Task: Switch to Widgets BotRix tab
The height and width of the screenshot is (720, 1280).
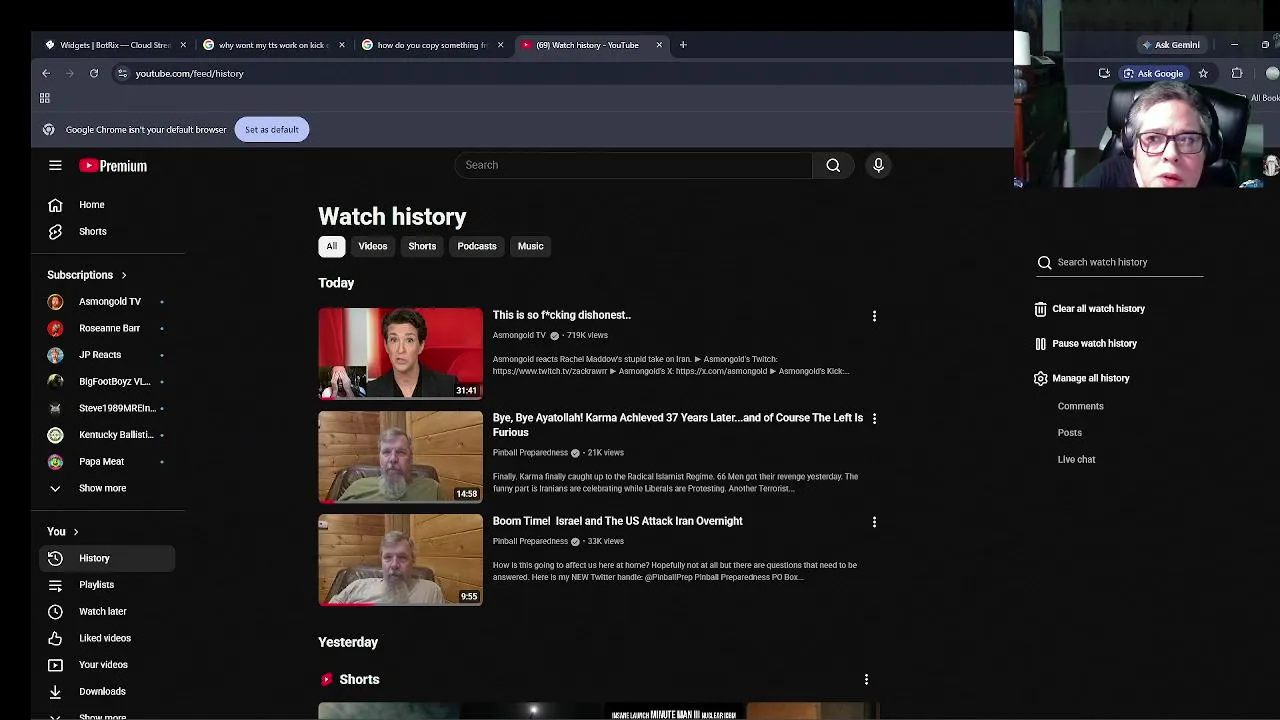Action: [x=114, y=45]
